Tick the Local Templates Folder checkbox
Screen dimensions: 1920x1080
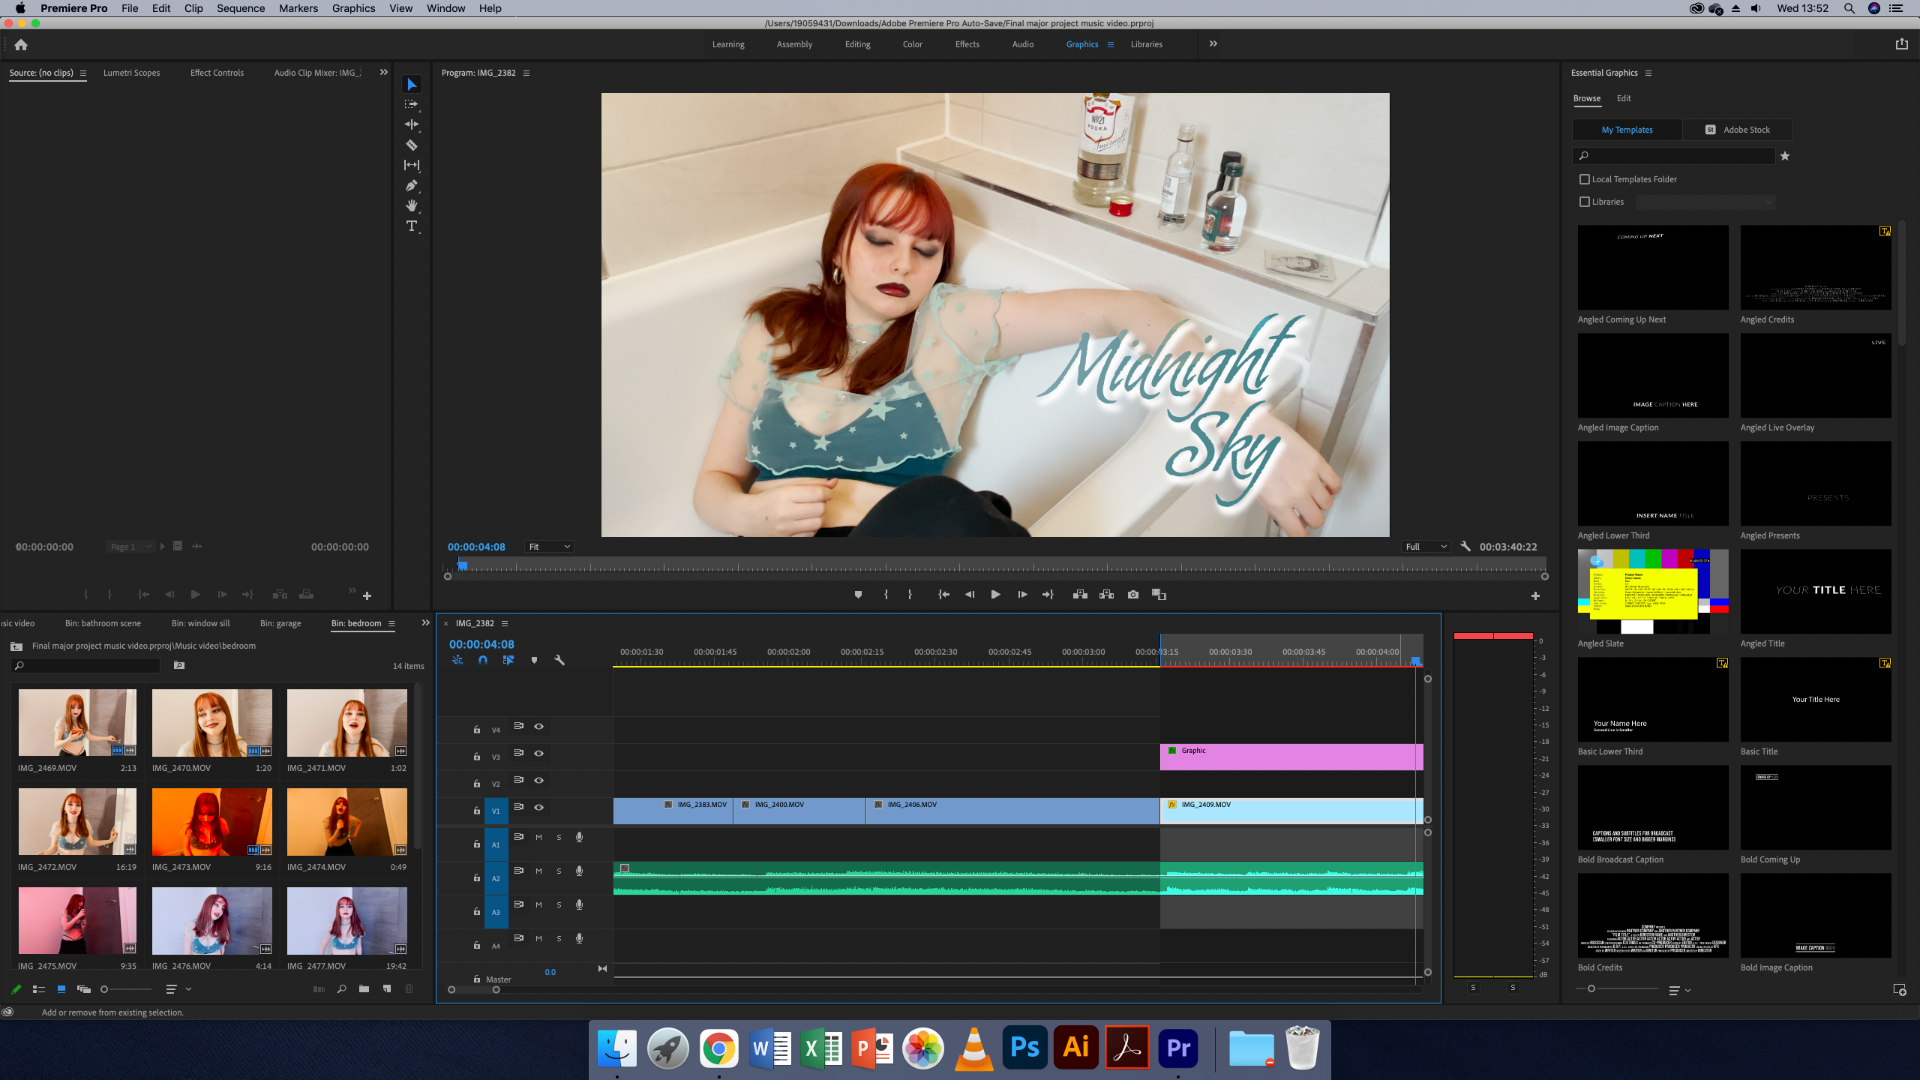pyautogui.click(x=1584, y=180)
